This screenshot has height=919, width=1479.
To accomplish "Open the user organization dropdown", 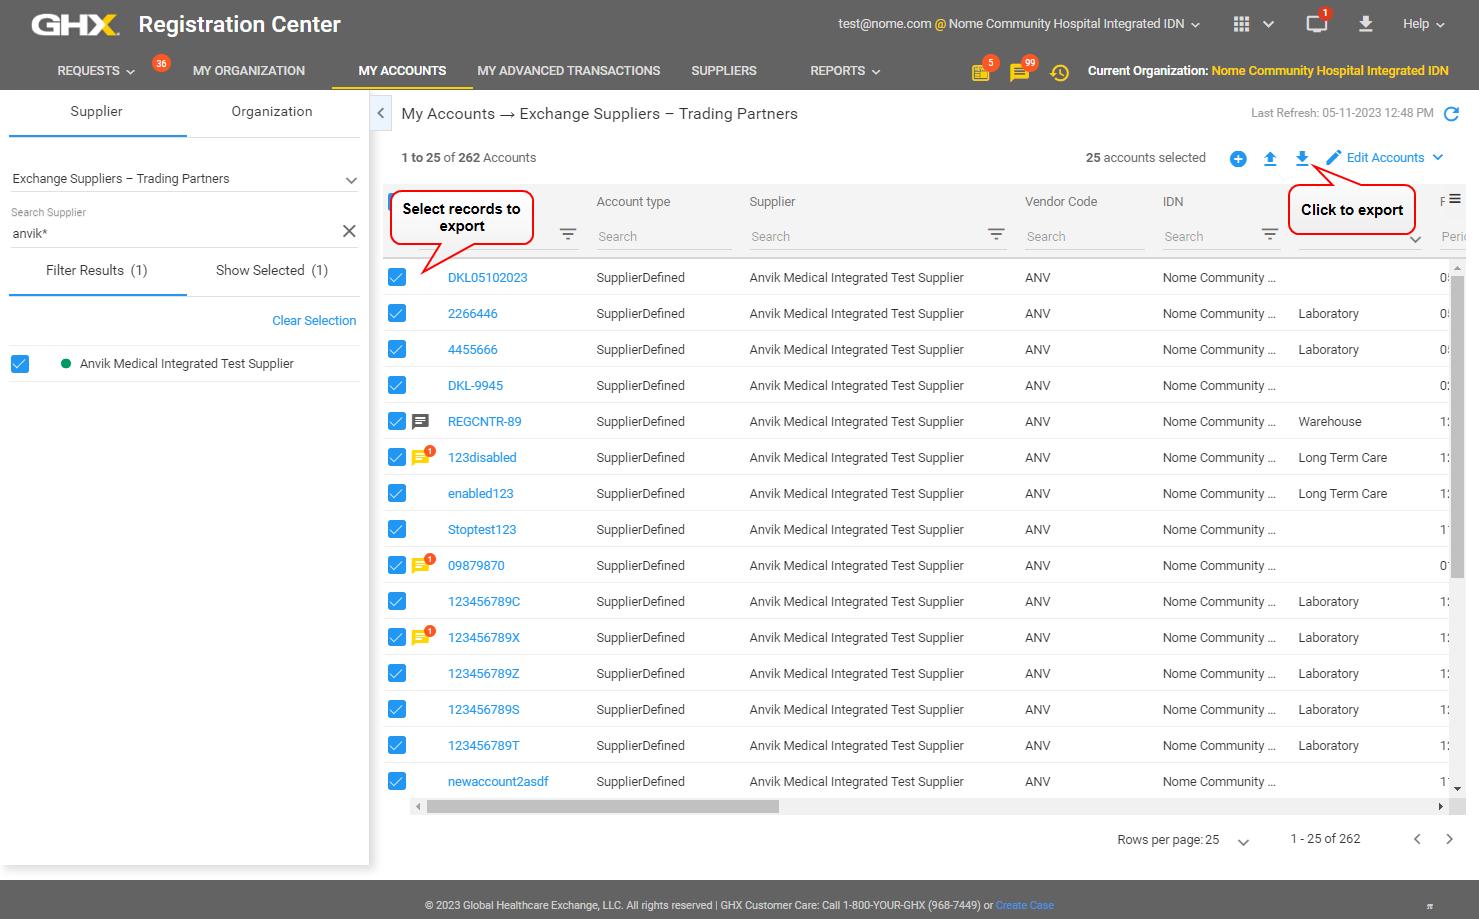I will [x=1019, y=24].
